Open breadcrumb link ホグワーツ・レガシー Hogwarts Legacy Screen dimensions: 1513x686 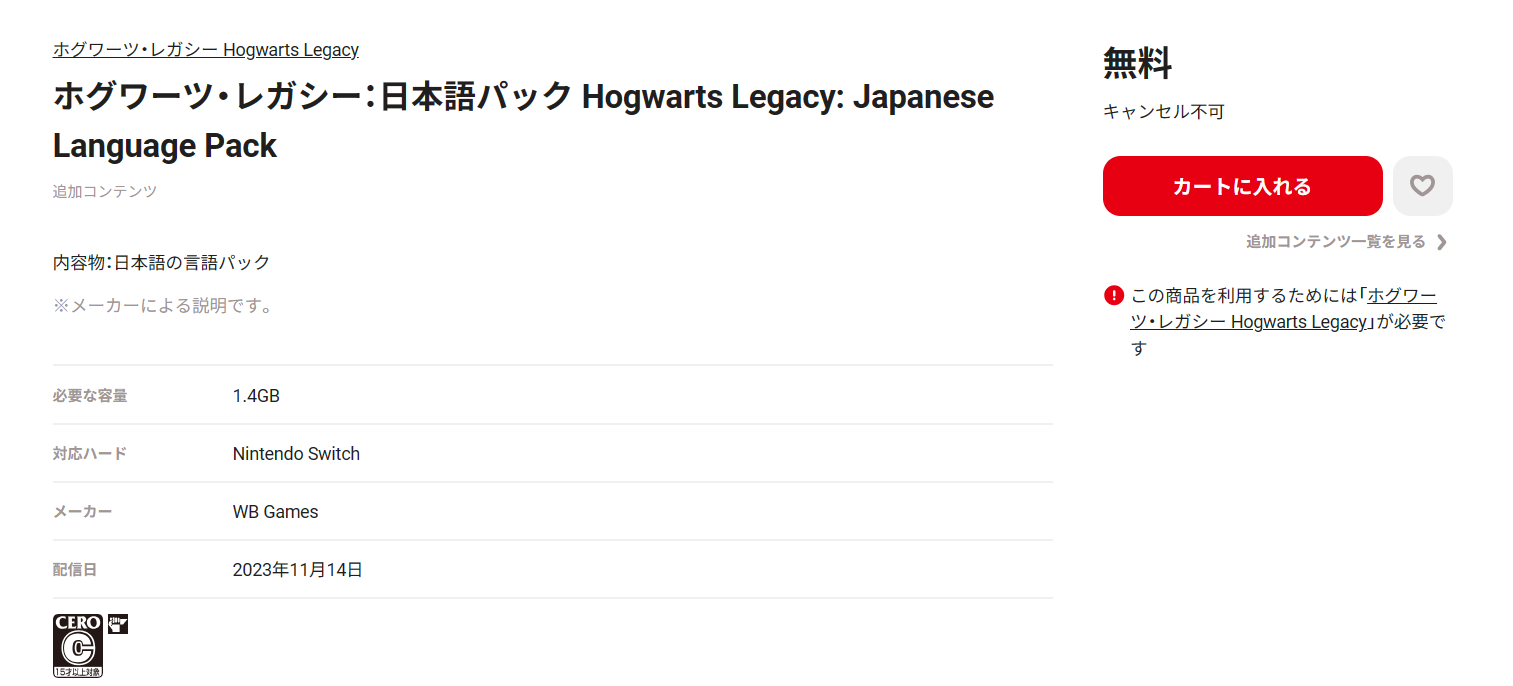pos(206,50)
